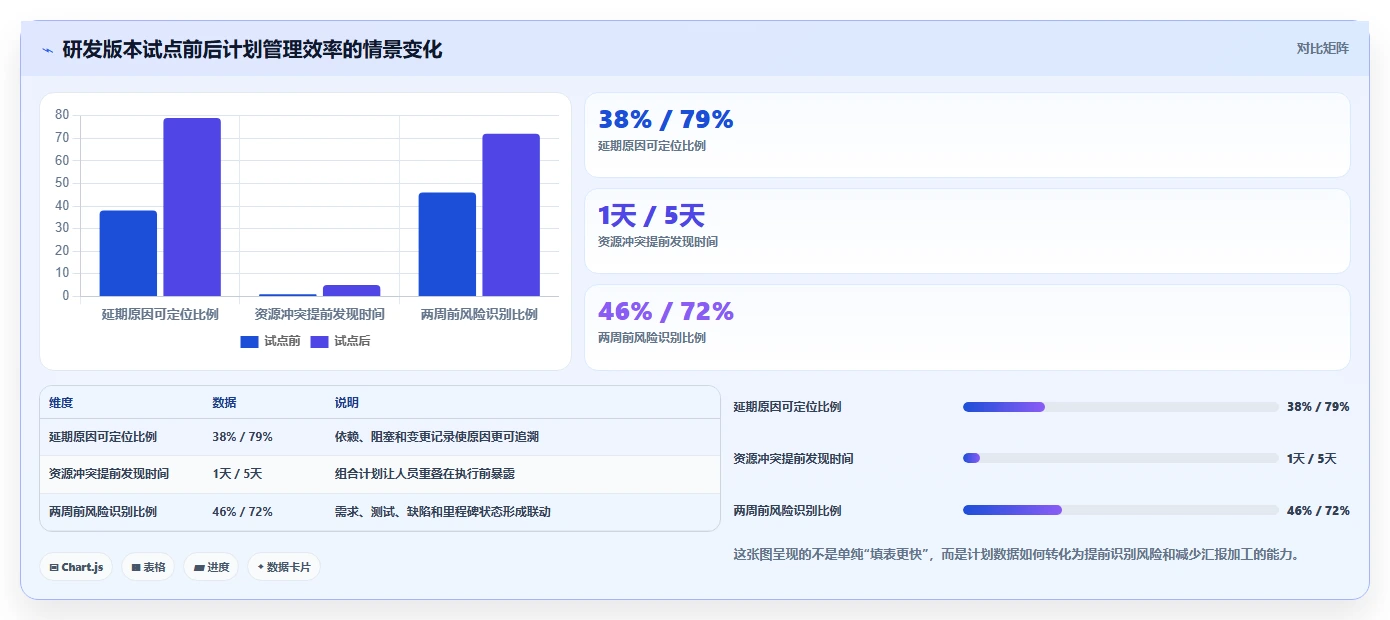The height and width of the screenshot is (620, 1390).
Task: Click the 试点后 bar for 资源冲突提前发现时间
Action: pyautogui.click(x=351, y=290)
